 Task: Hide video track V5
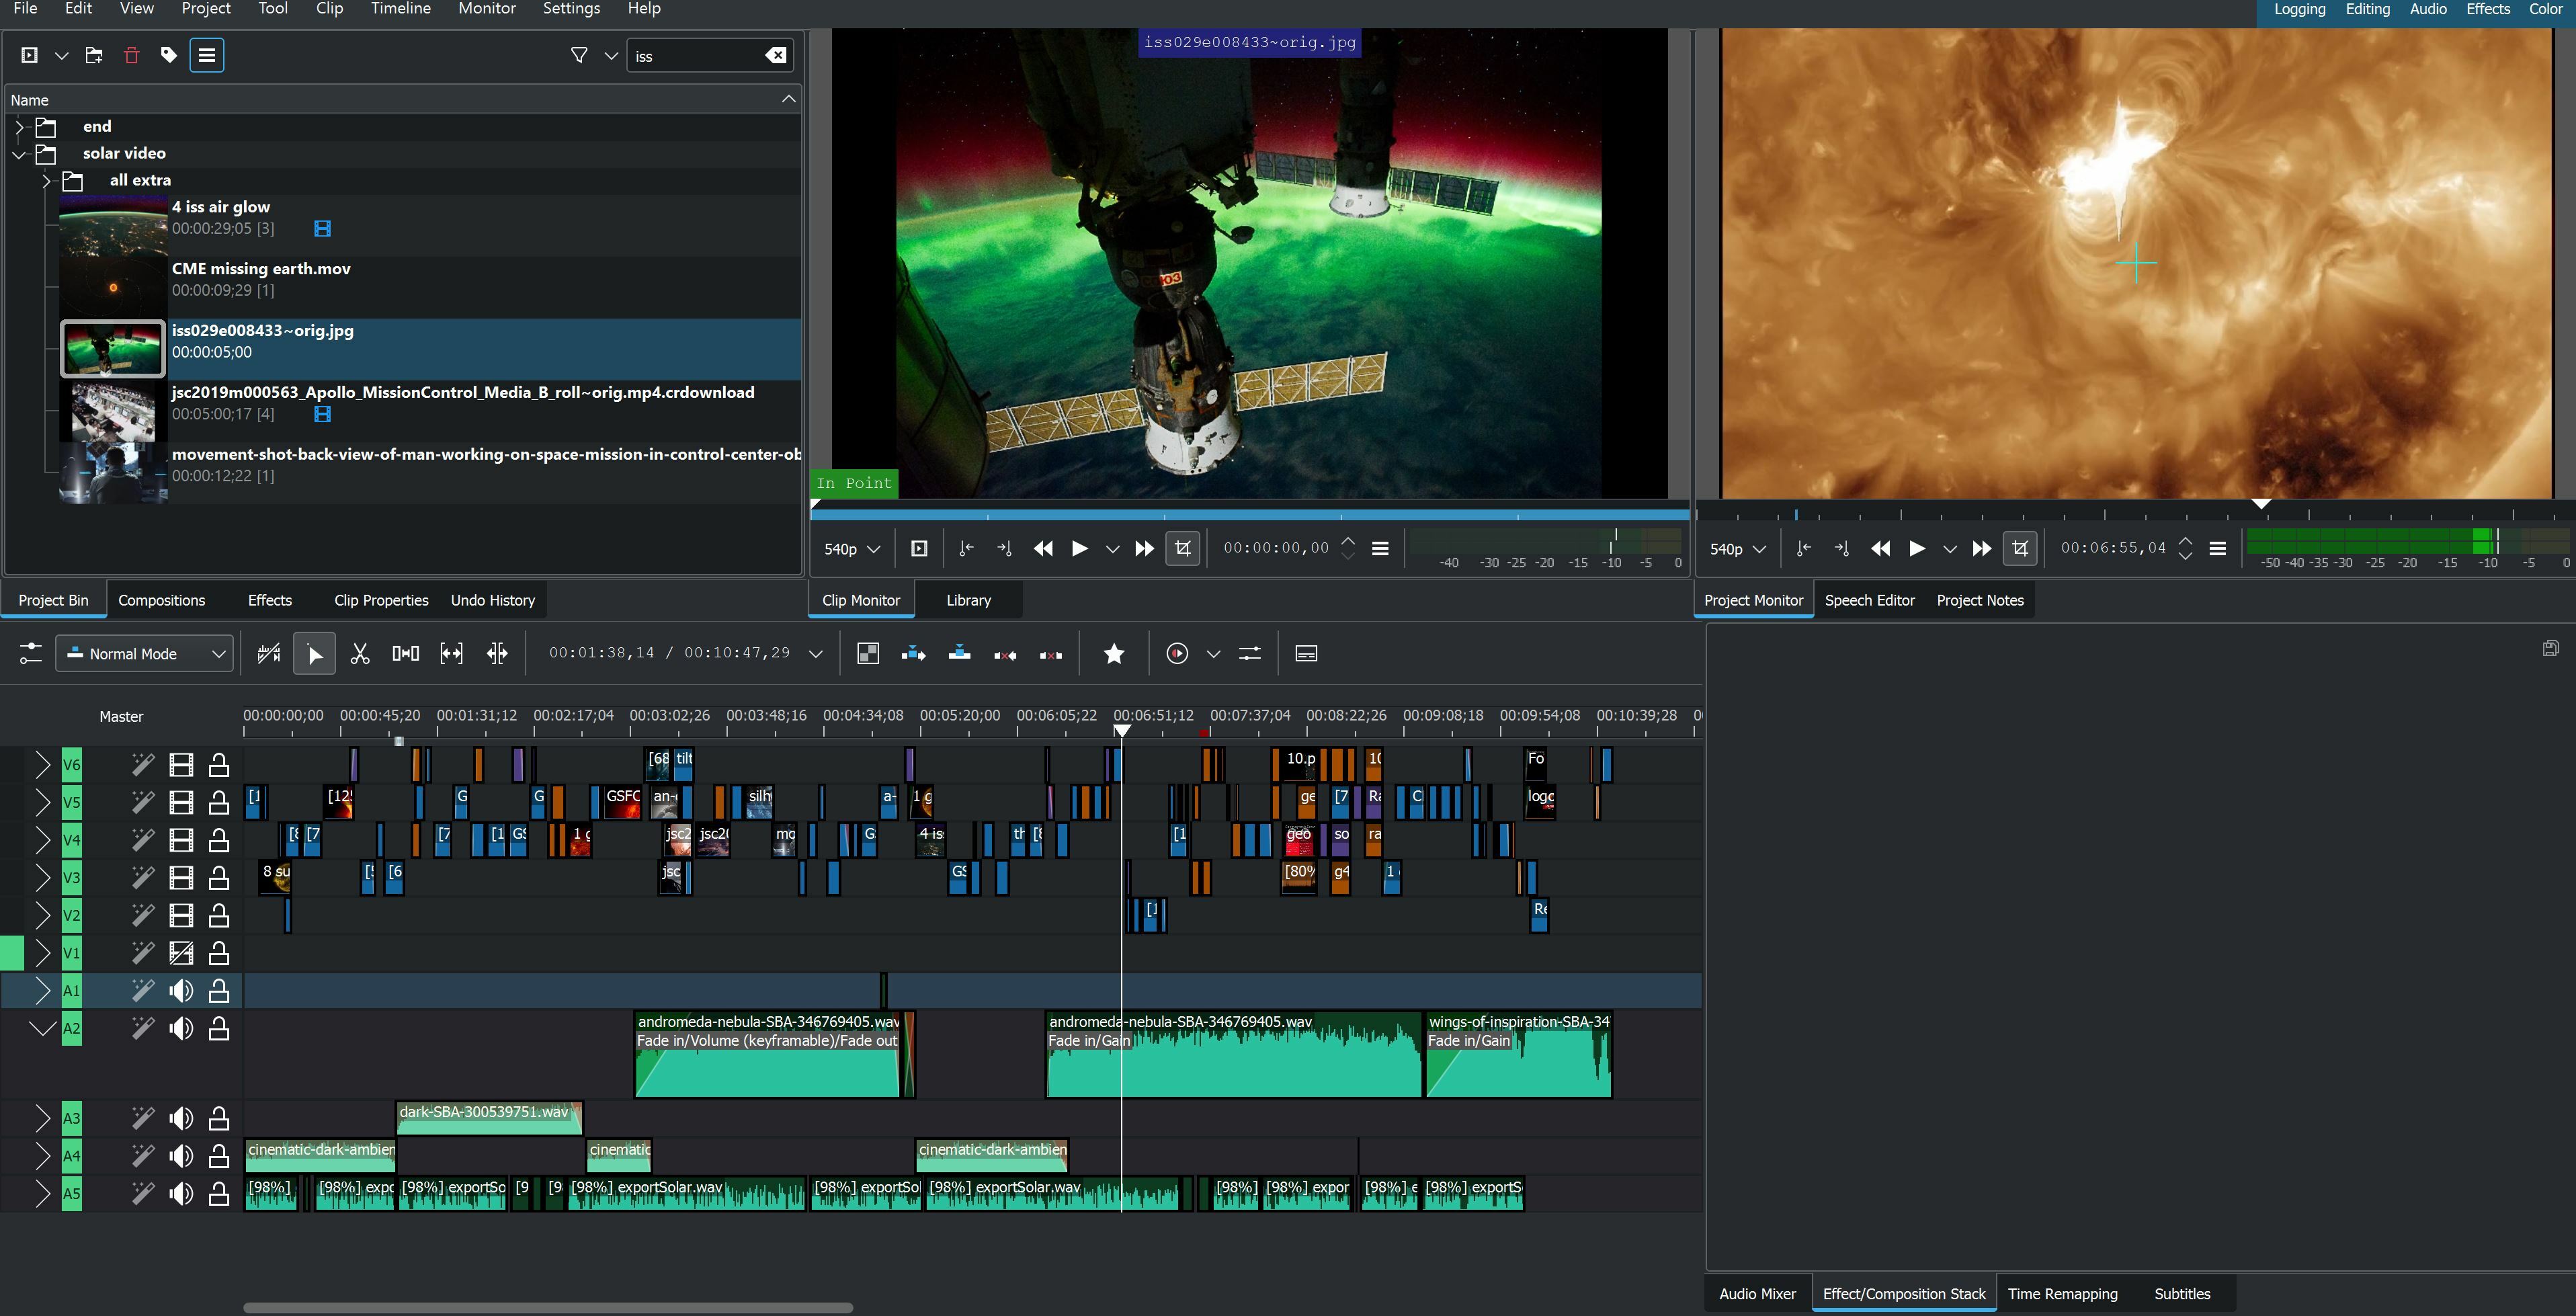[x=181, y=803]
